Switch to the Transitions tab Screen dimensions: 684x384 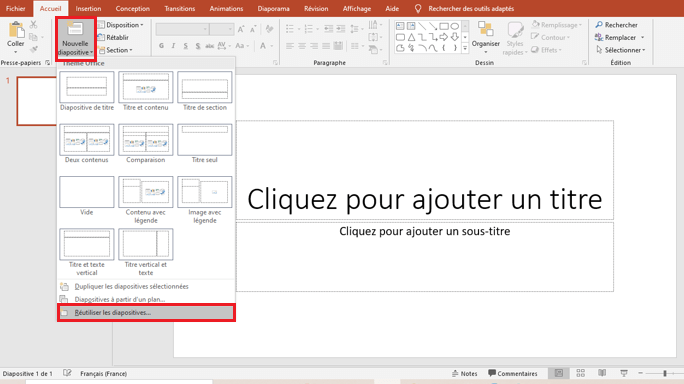pos(180,9)
